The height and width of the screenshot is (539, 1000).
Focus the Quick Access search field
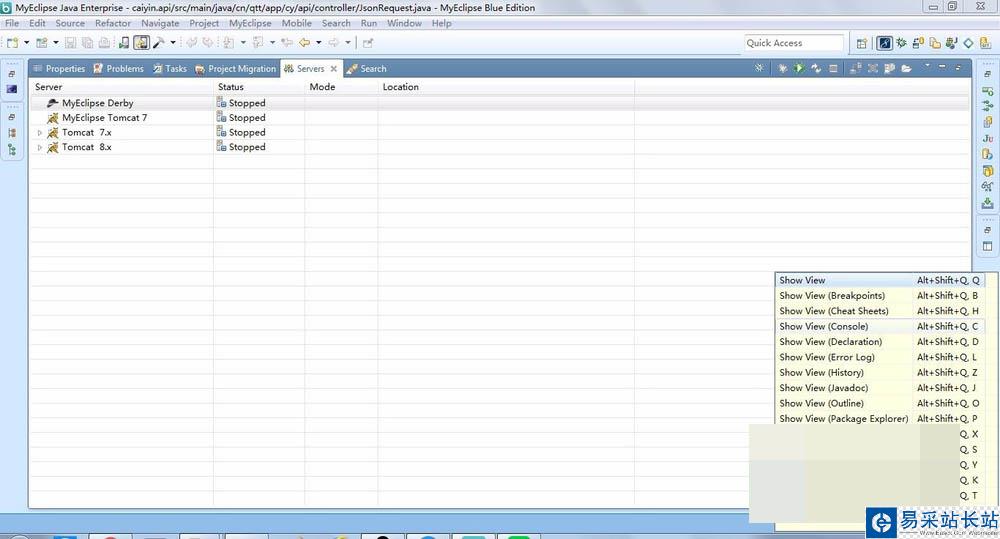[794, 43]
